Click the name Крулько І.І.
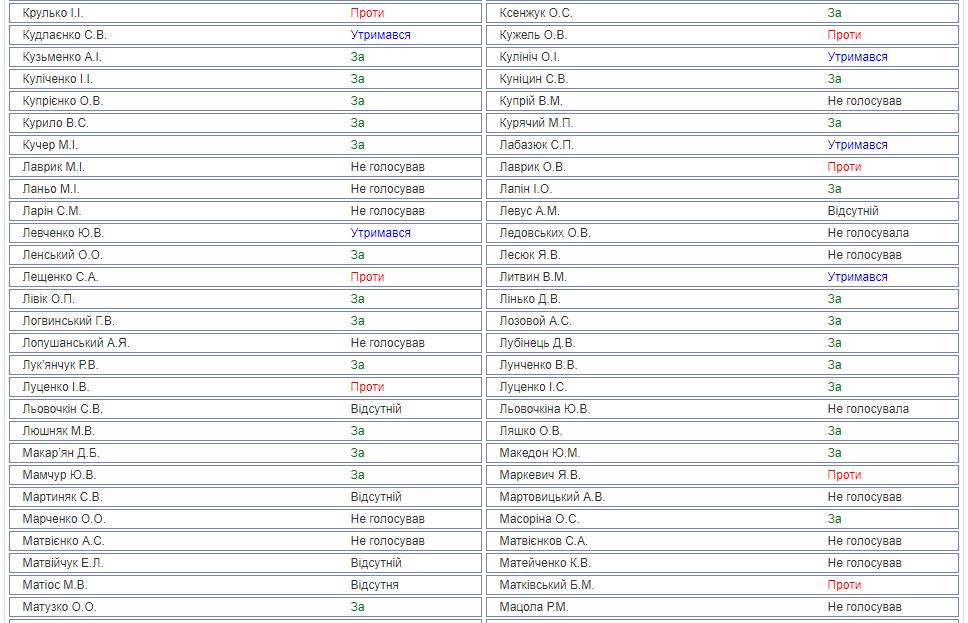 tap(53, 13)
